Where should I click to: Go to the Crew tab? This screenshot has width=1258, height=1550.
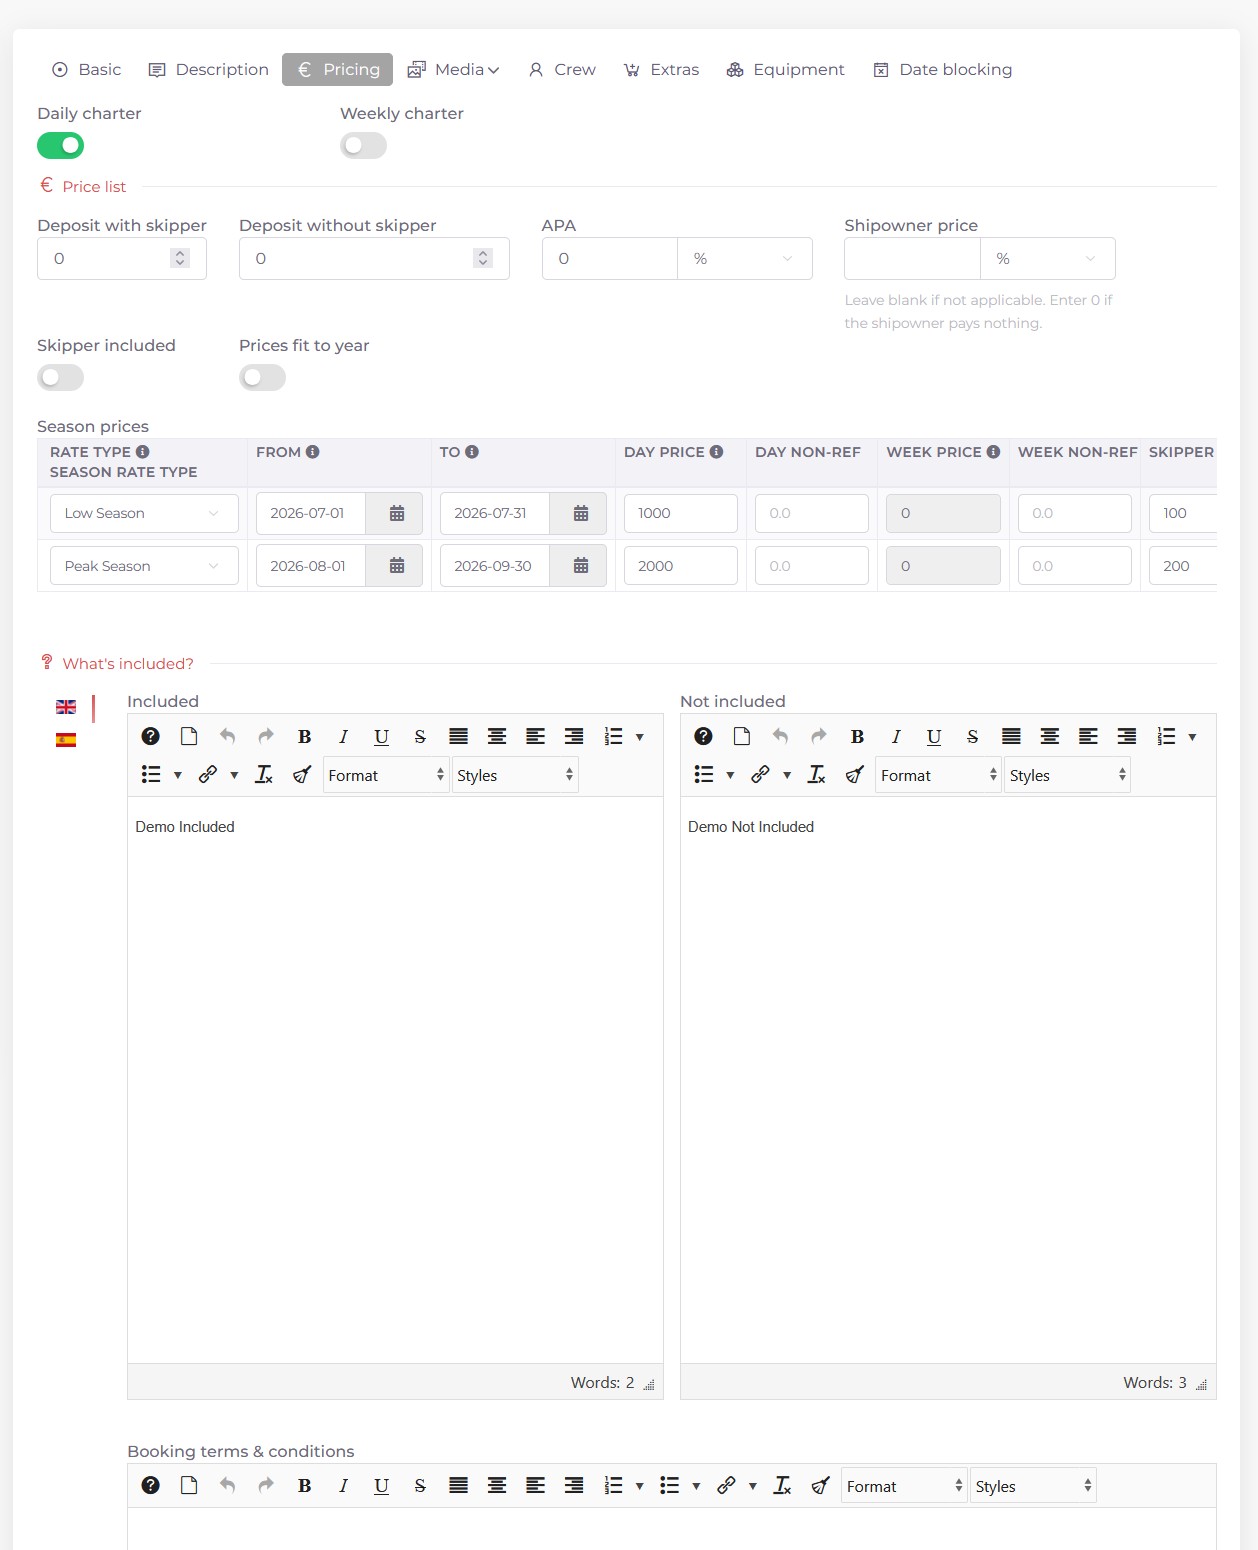click(x=562, y=70)
